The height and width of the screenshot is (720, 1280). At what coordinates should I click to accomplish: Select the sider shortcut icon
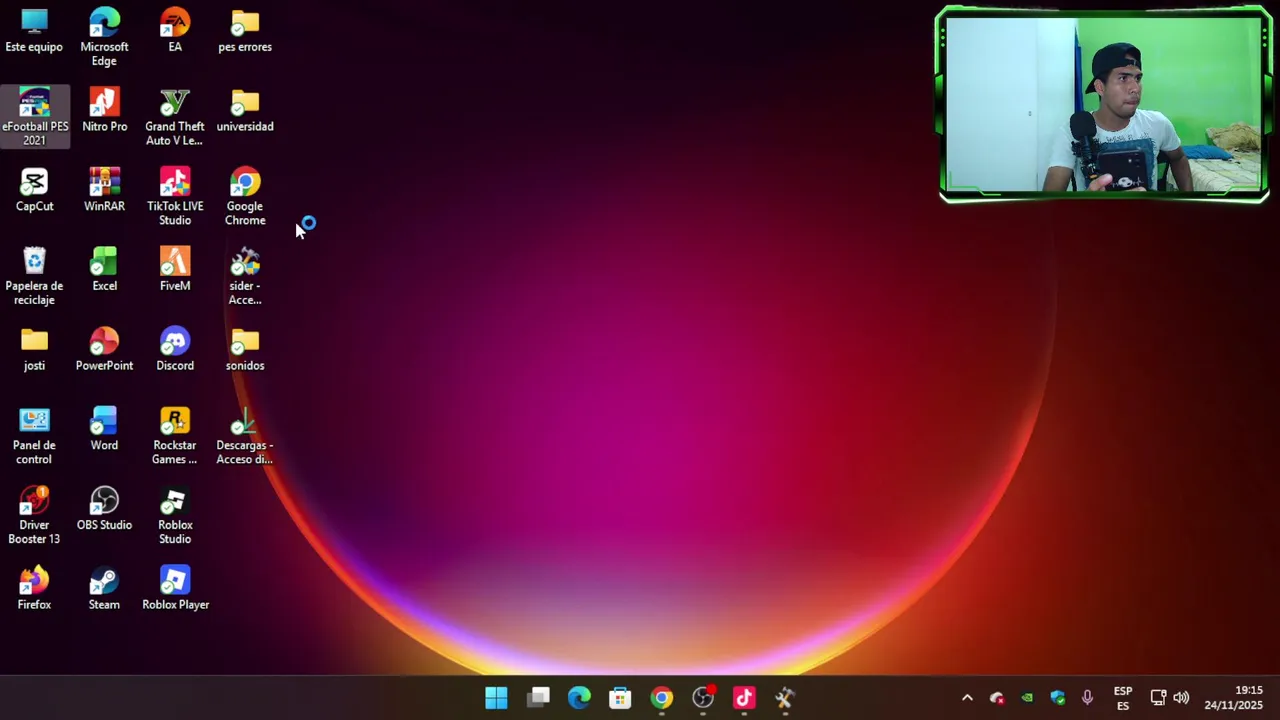tap(245, 276)
